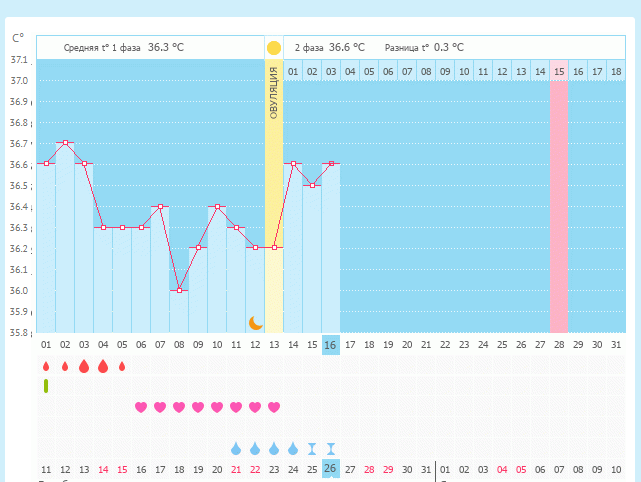Click calendar date 26 in the bottom row
641x482 pixels.
coord(331,468)
